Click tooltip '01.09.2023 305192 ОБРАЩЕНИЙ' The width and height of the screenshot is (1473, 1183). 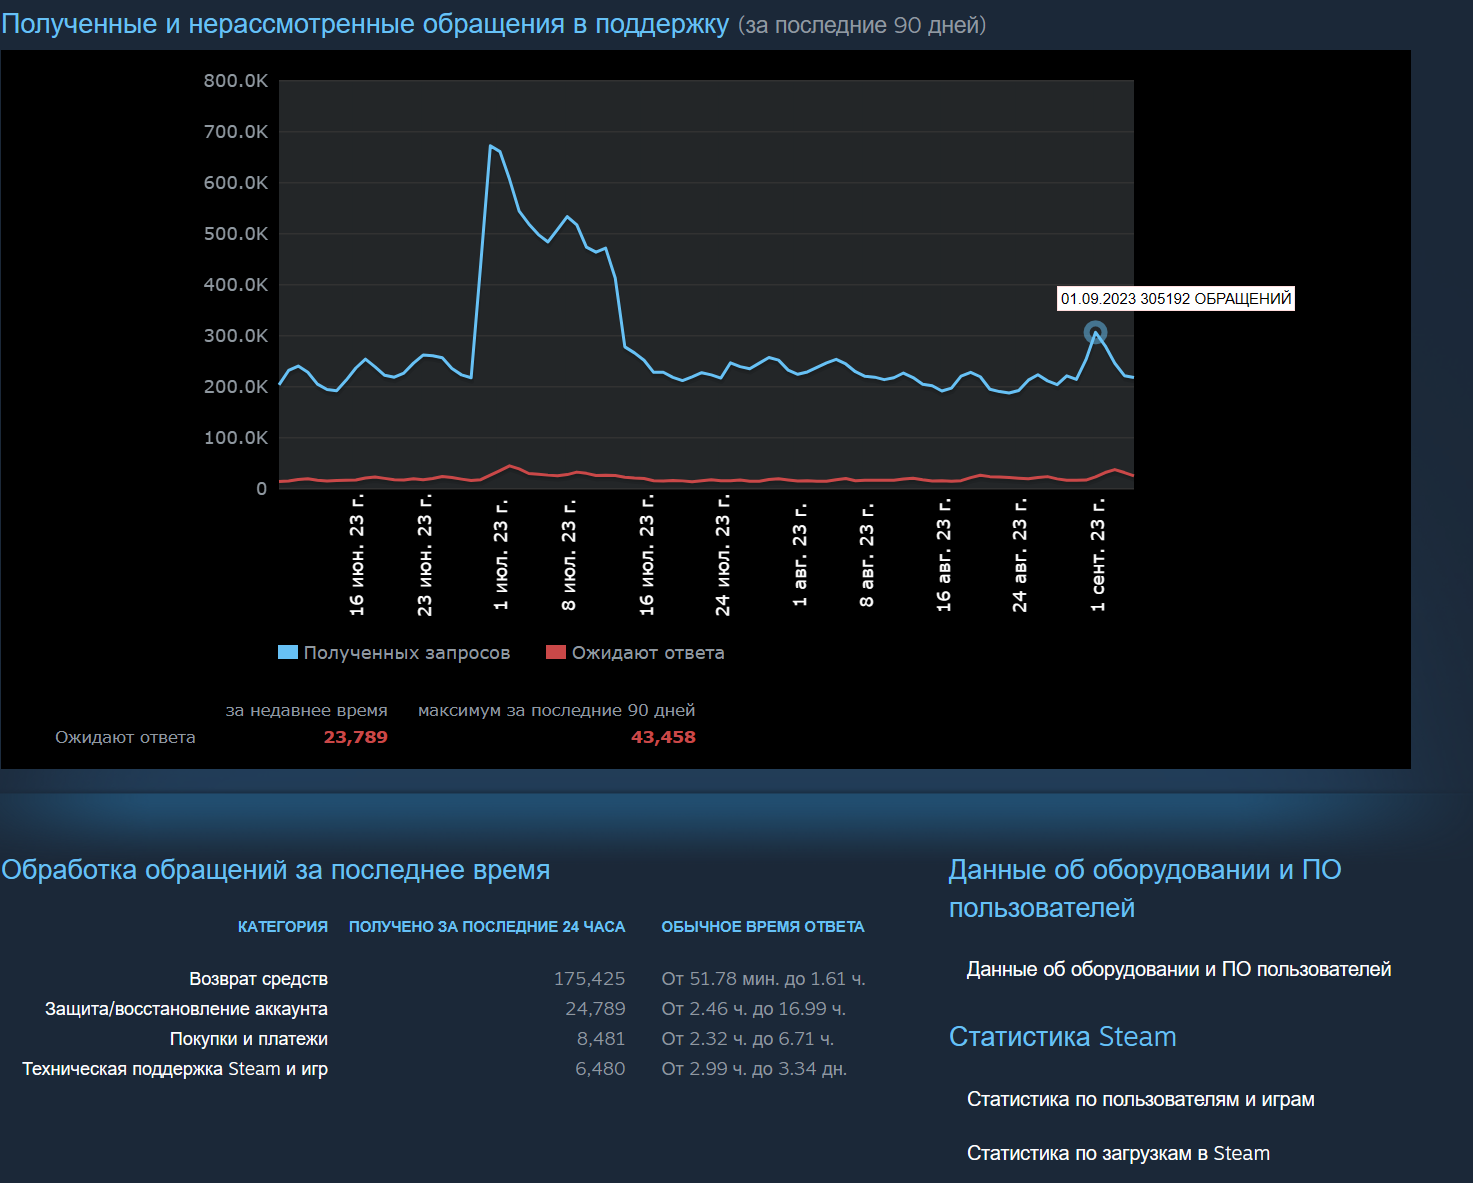[x=1176, y=298]
